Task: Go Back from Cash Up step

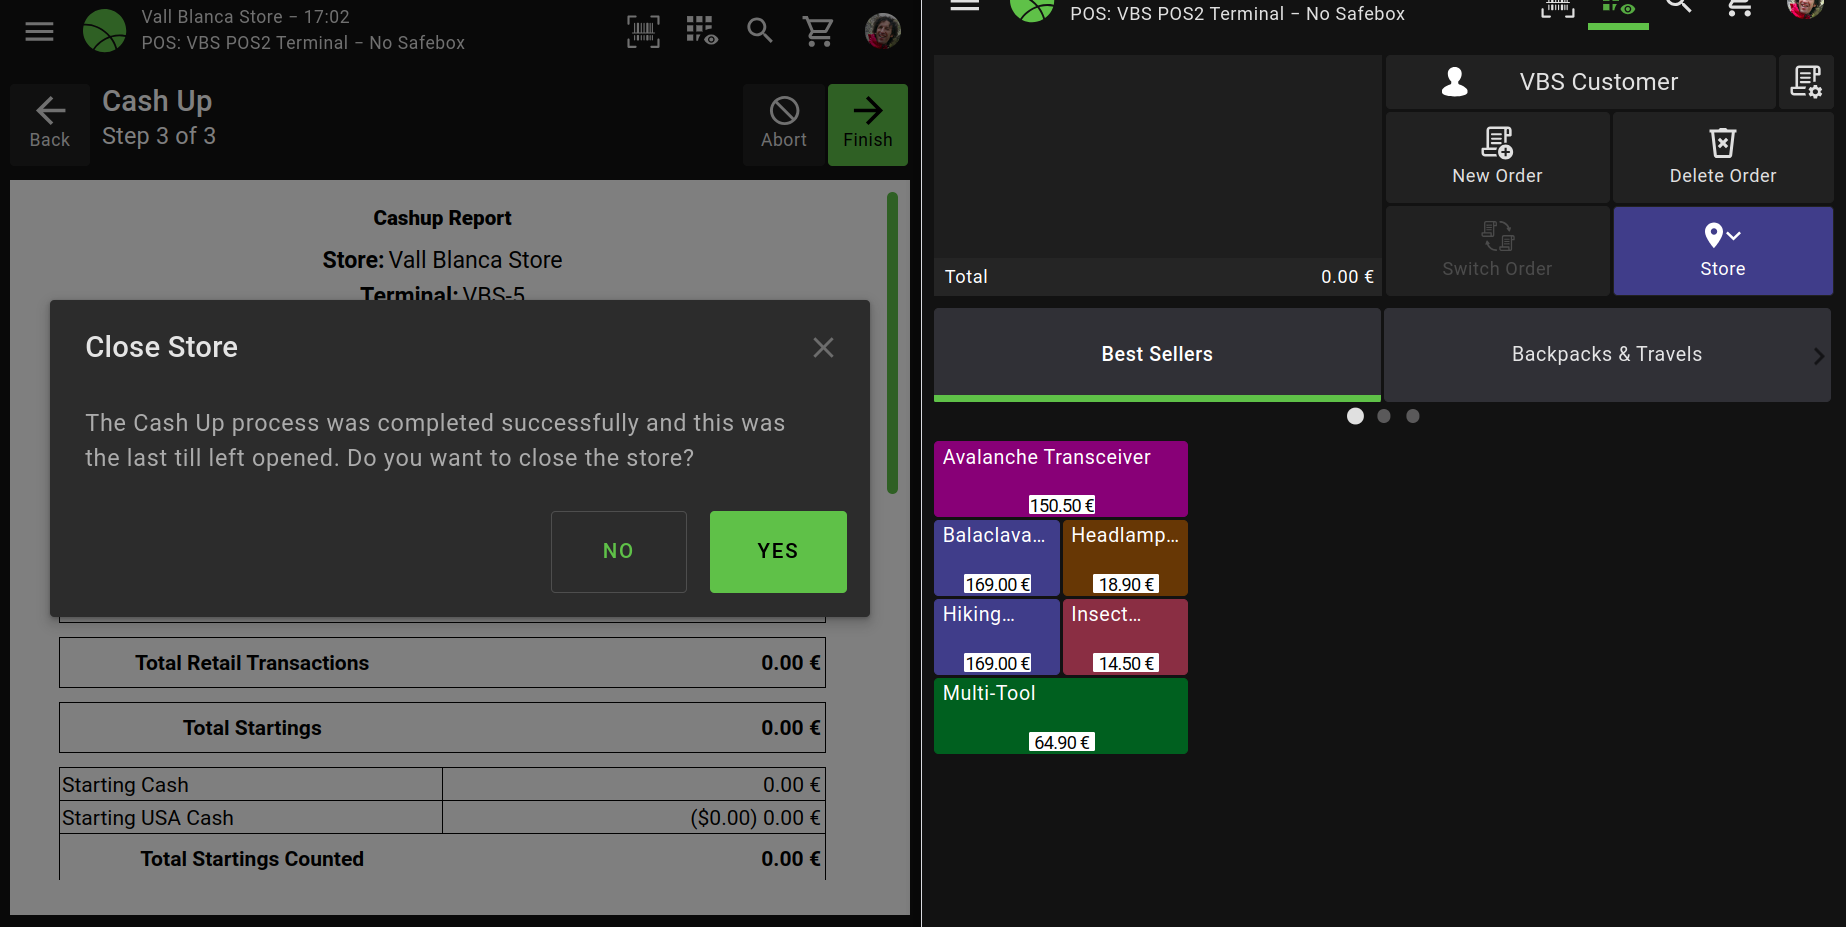Action: coord(50,124)
